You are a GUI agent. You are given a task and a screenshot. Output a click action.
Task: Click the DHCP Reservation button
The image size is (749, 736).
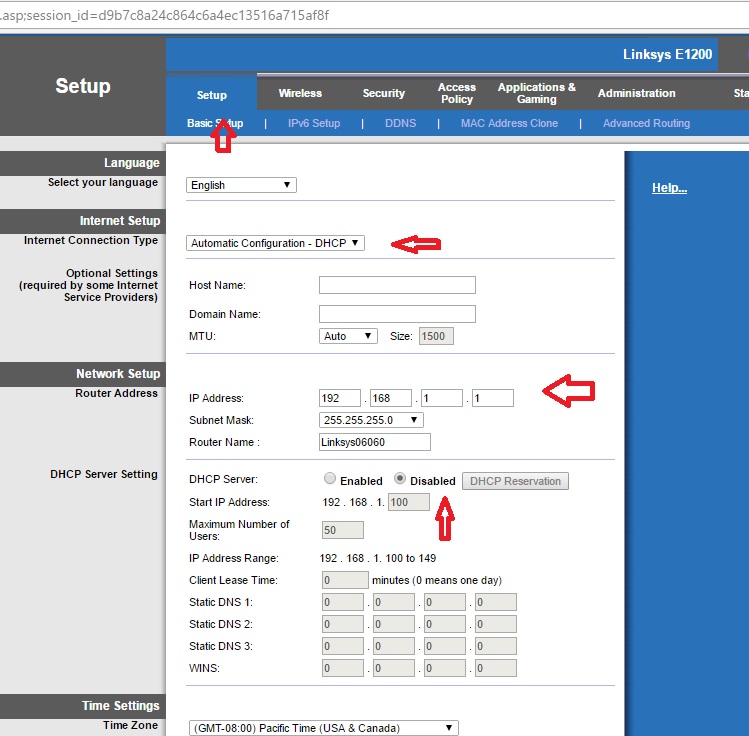(x=515, y=481)
